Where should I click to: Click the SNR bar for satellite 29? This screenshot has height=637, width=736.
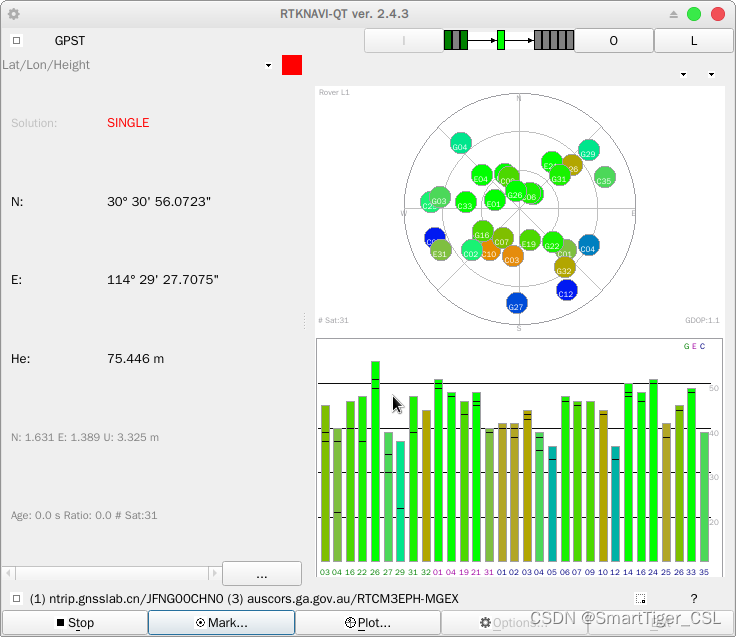pos(400,501)
